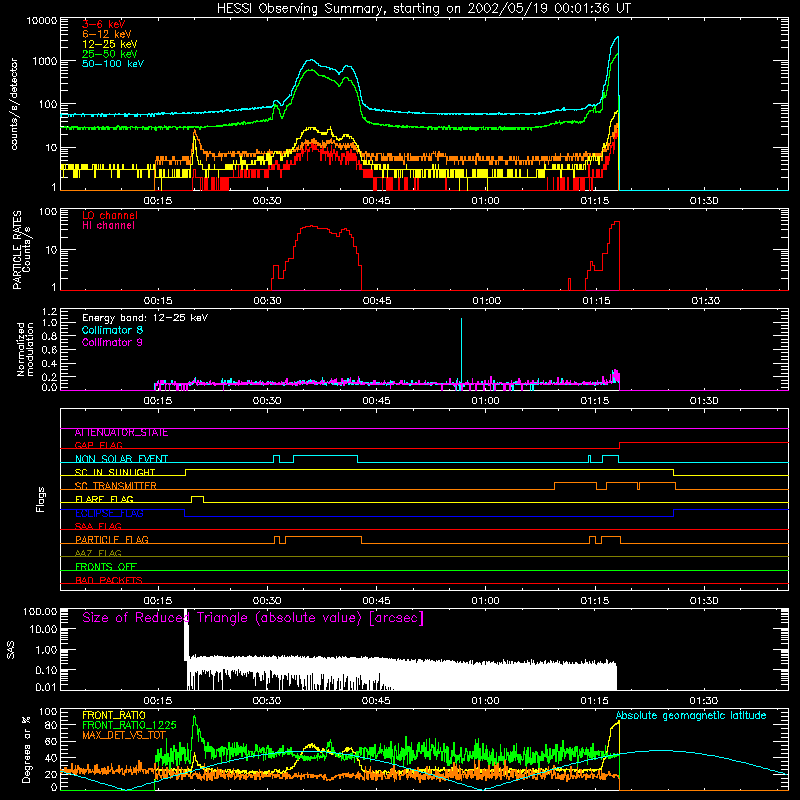Click the SC_IN_SUNLIGHT flag label
Screen dimensions: 800x800
pyautogui.click(x=115, y=472)
